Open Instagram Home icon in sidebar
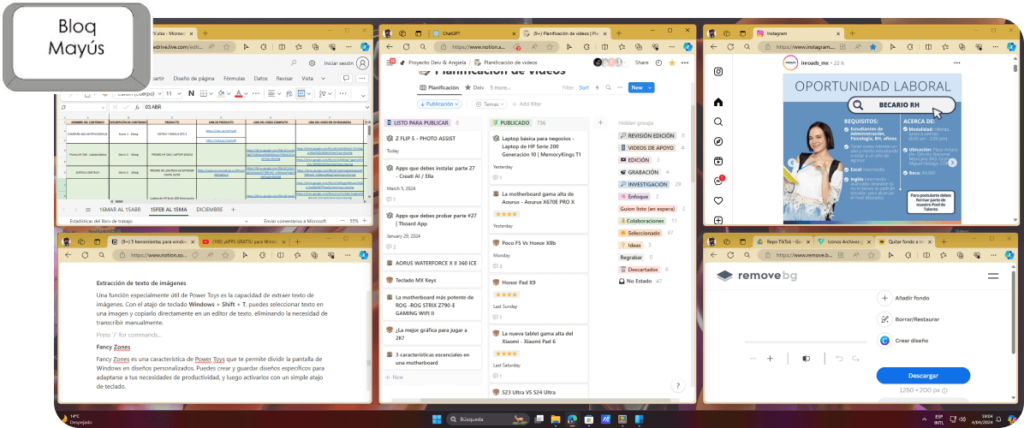This screenshot has width=1024, height=428. click(x=718, y=102)
